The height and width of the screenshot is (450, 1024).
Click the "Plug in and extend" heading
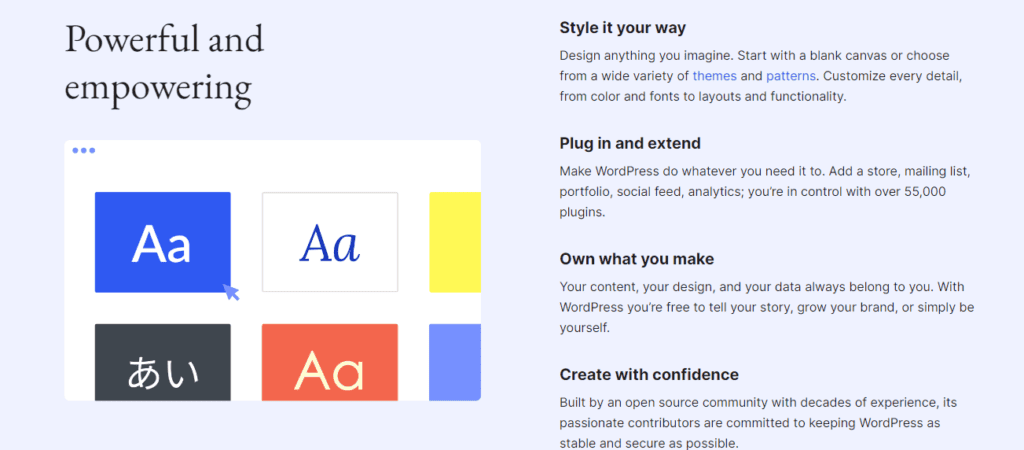click(x=630, y=143)
